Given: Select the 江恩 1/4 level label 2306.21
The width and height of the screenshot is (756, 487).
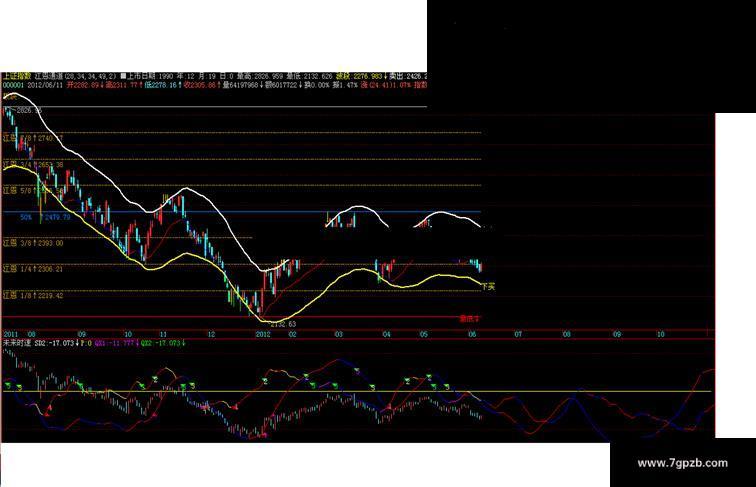Looking at the screenshot, I should (x=33, y=269).
